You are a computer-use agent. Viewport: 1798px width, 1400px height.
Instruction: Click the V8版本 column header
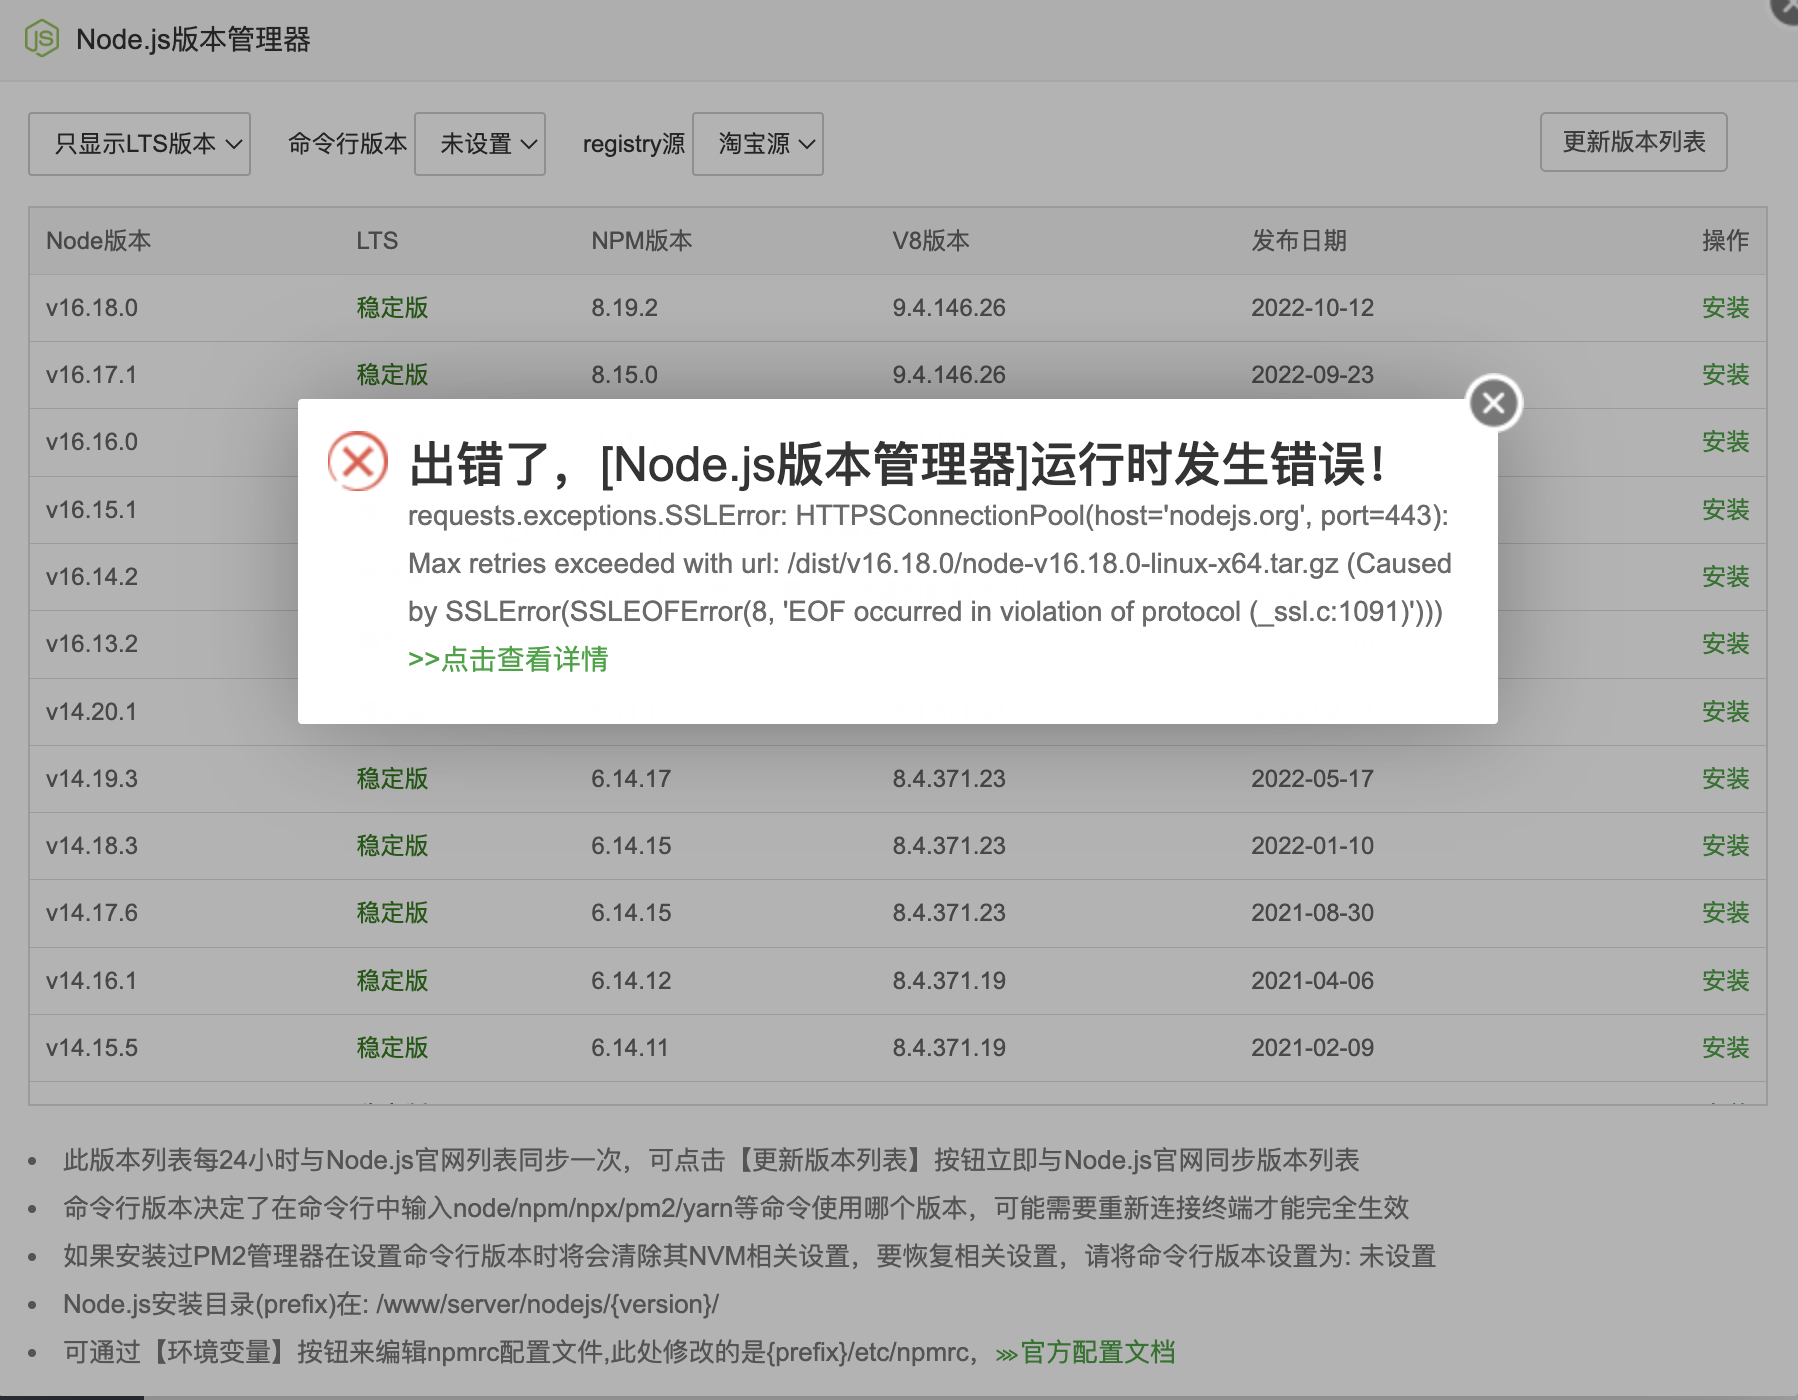click(931, 241)
